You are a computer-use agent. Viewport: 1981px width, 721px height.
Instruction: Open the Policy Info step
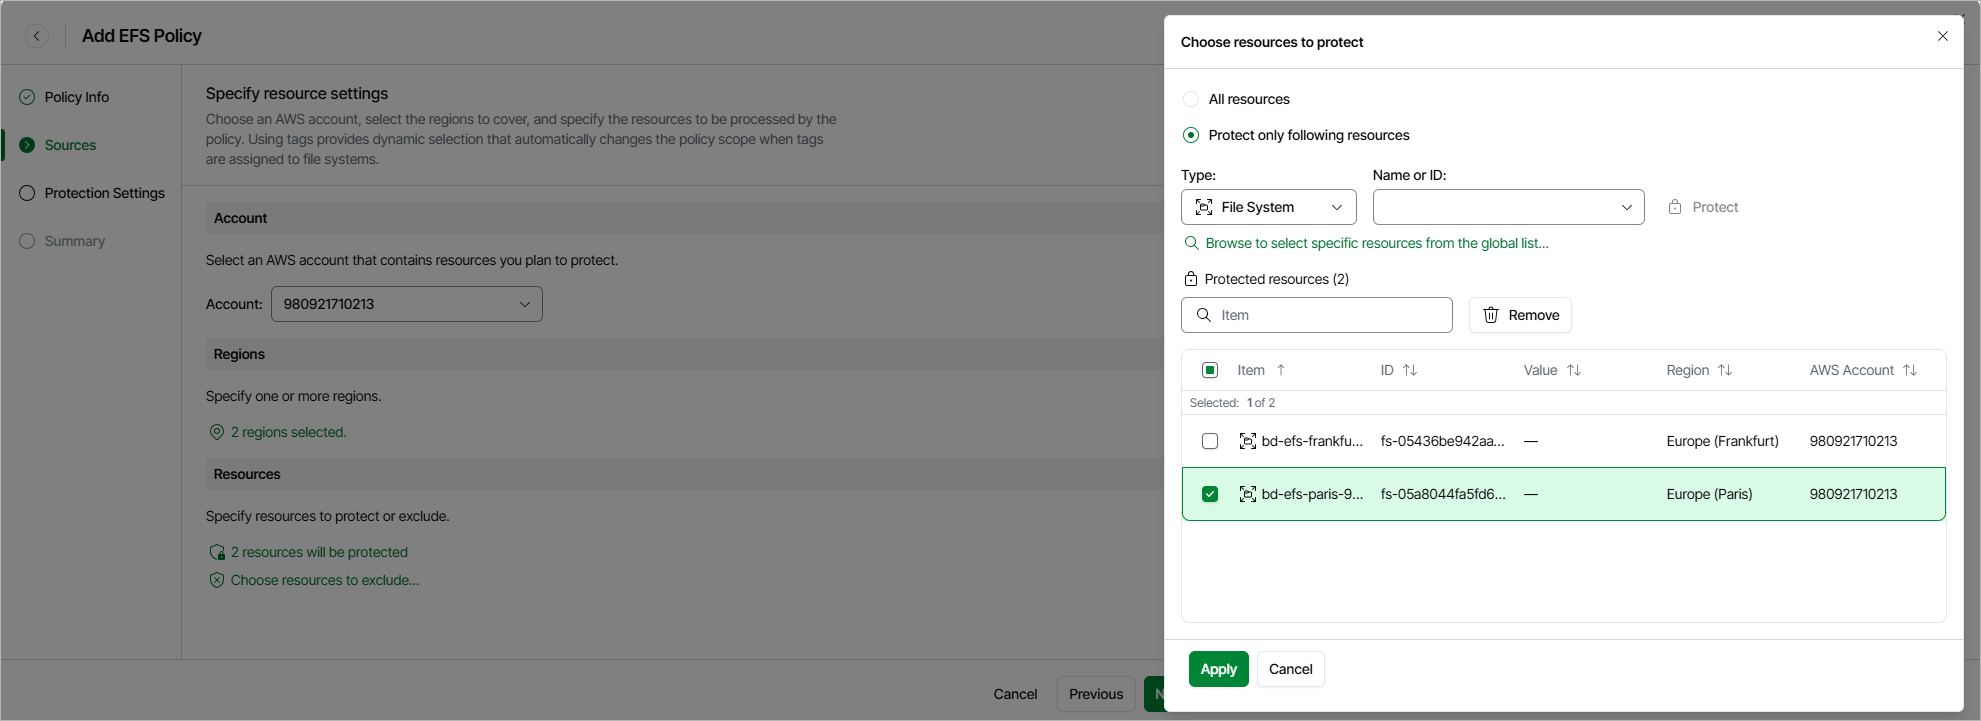click(x=76, y=97)
